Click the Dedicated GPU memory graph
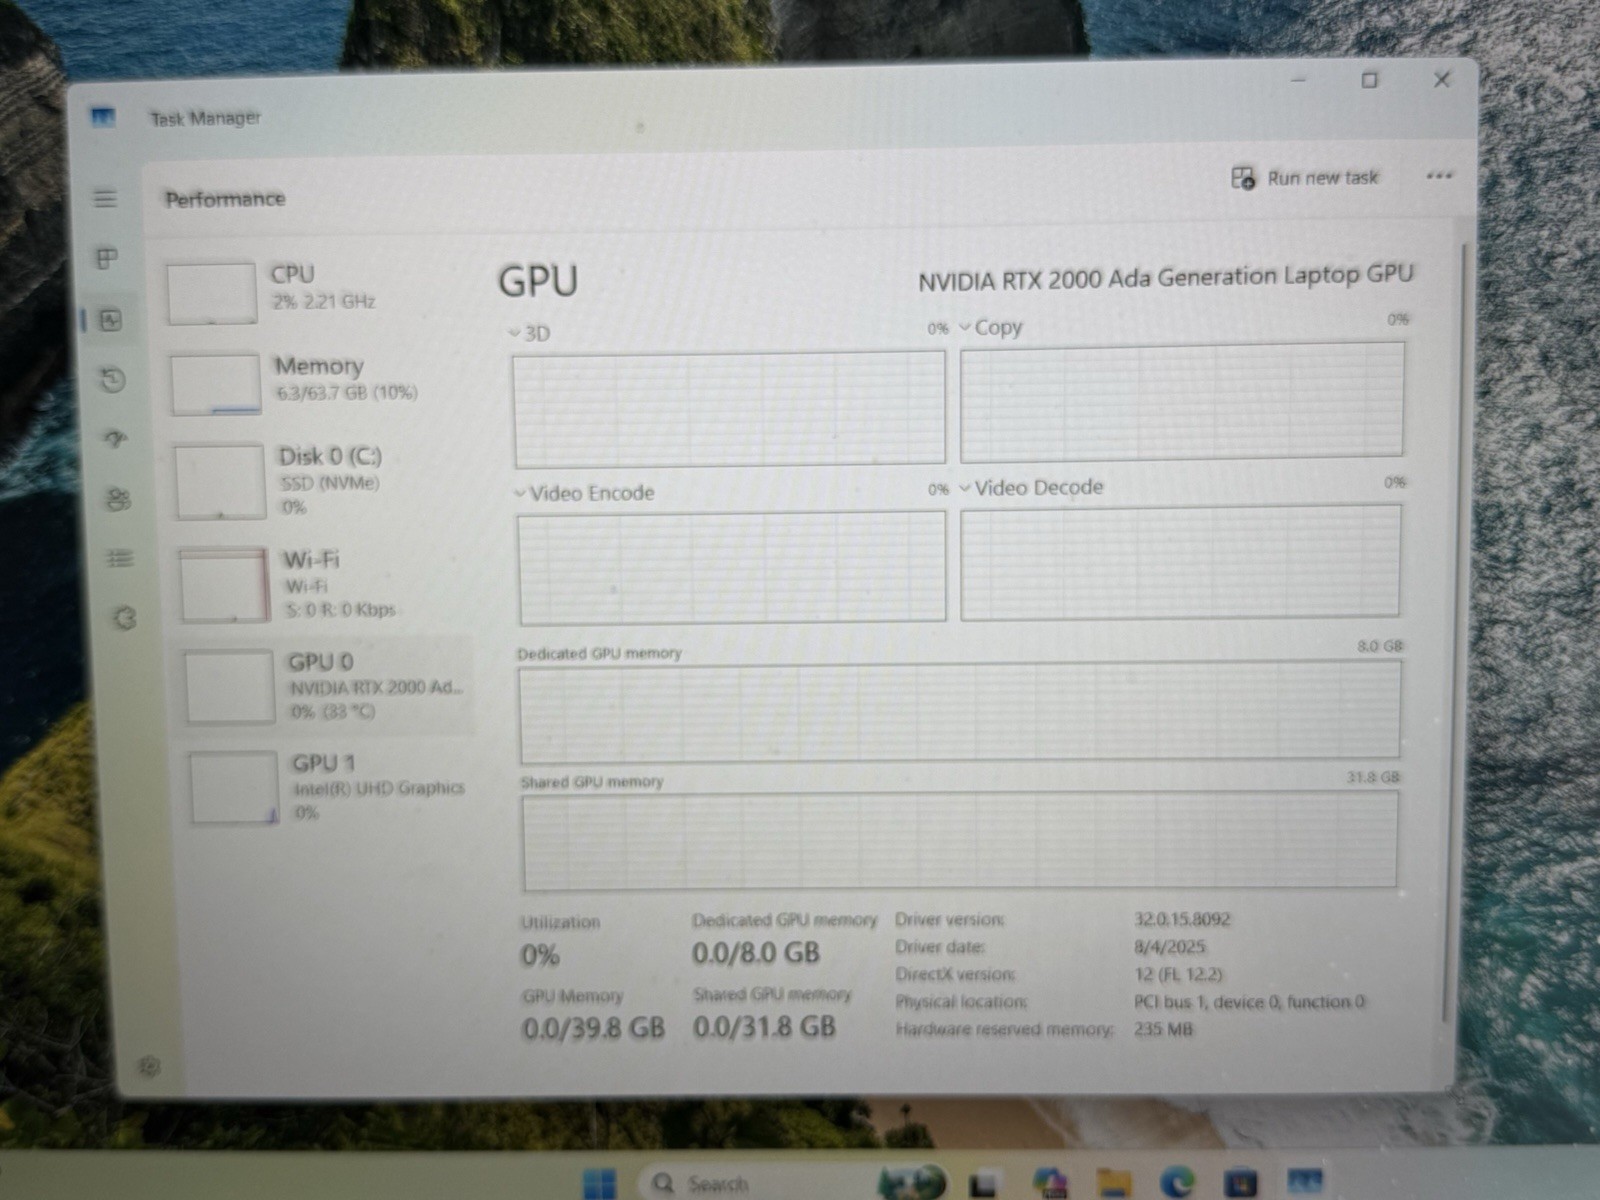This screenshot has height=1200, width=1600. 960,711
